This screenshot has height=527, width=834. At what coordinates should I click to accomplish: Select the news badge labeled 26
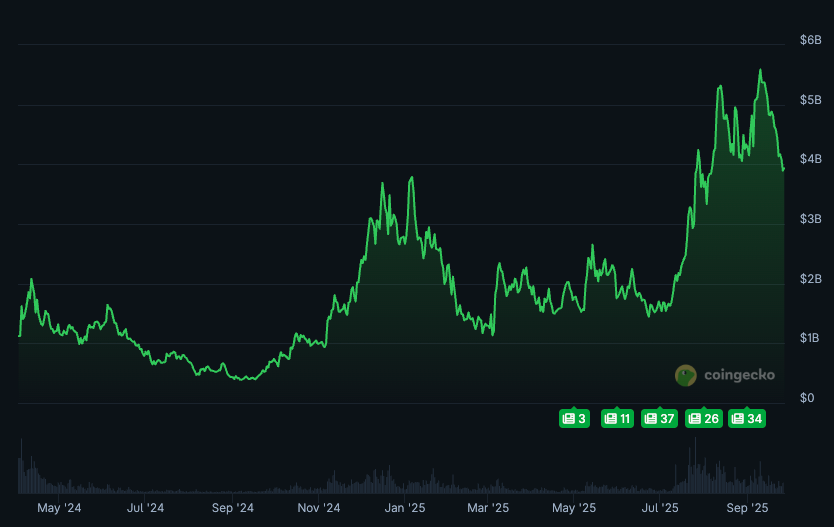pyautogui.click(x=703, y=418)
